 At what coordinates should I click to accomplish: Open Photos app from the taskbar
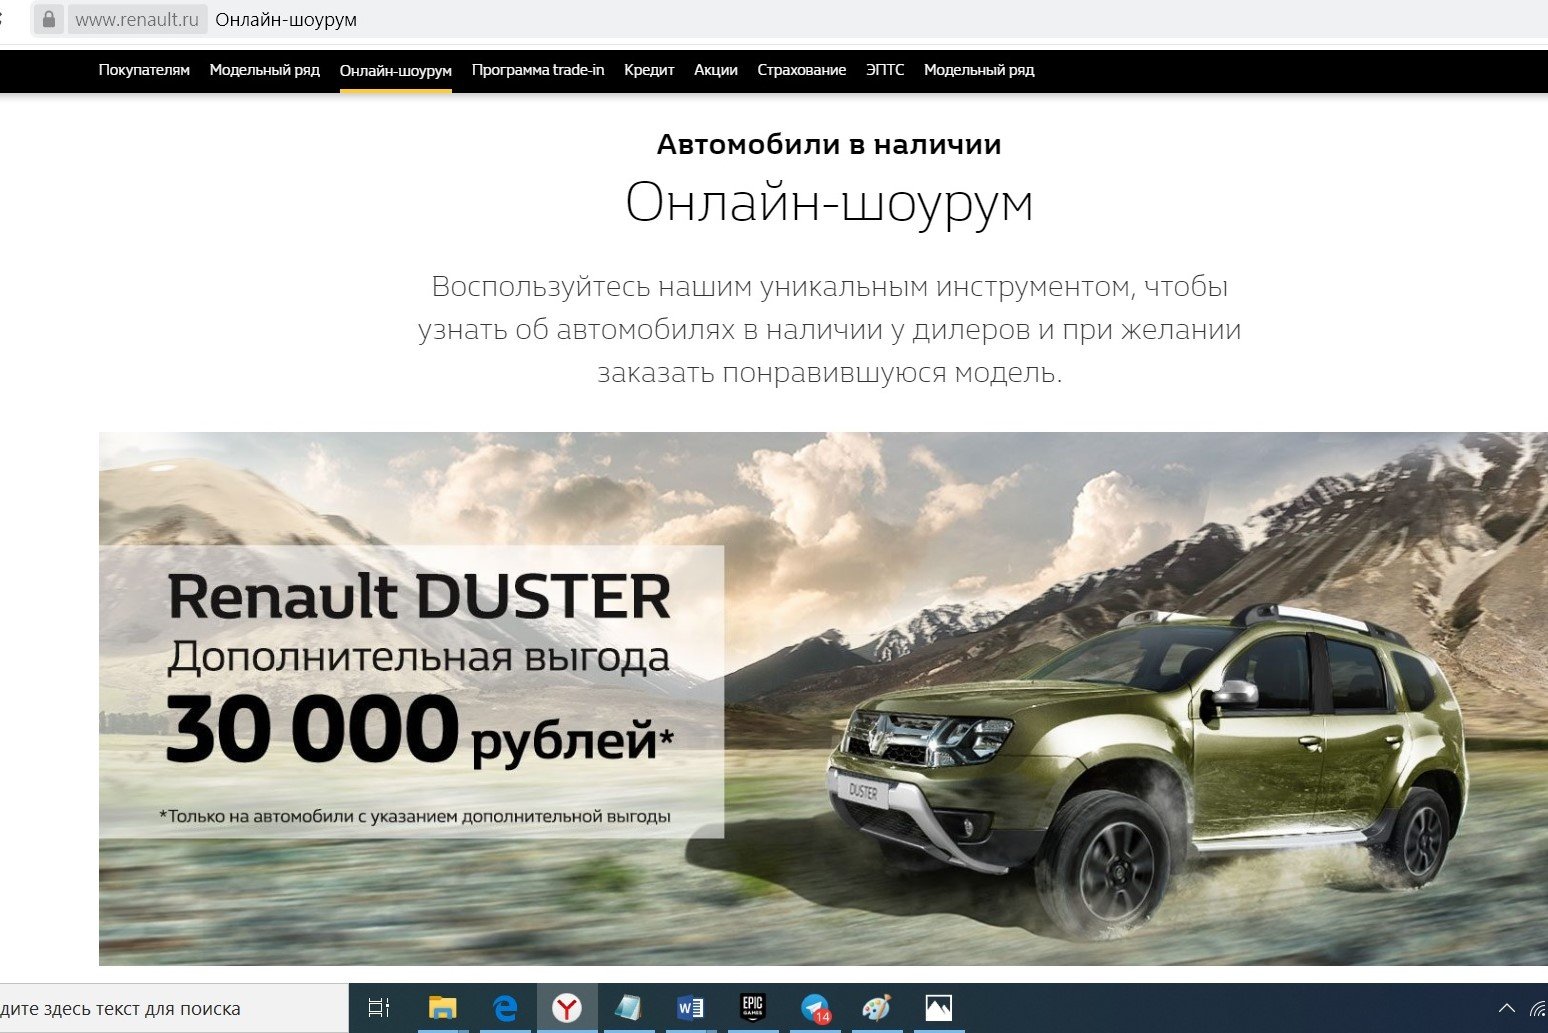[940, 1008]
